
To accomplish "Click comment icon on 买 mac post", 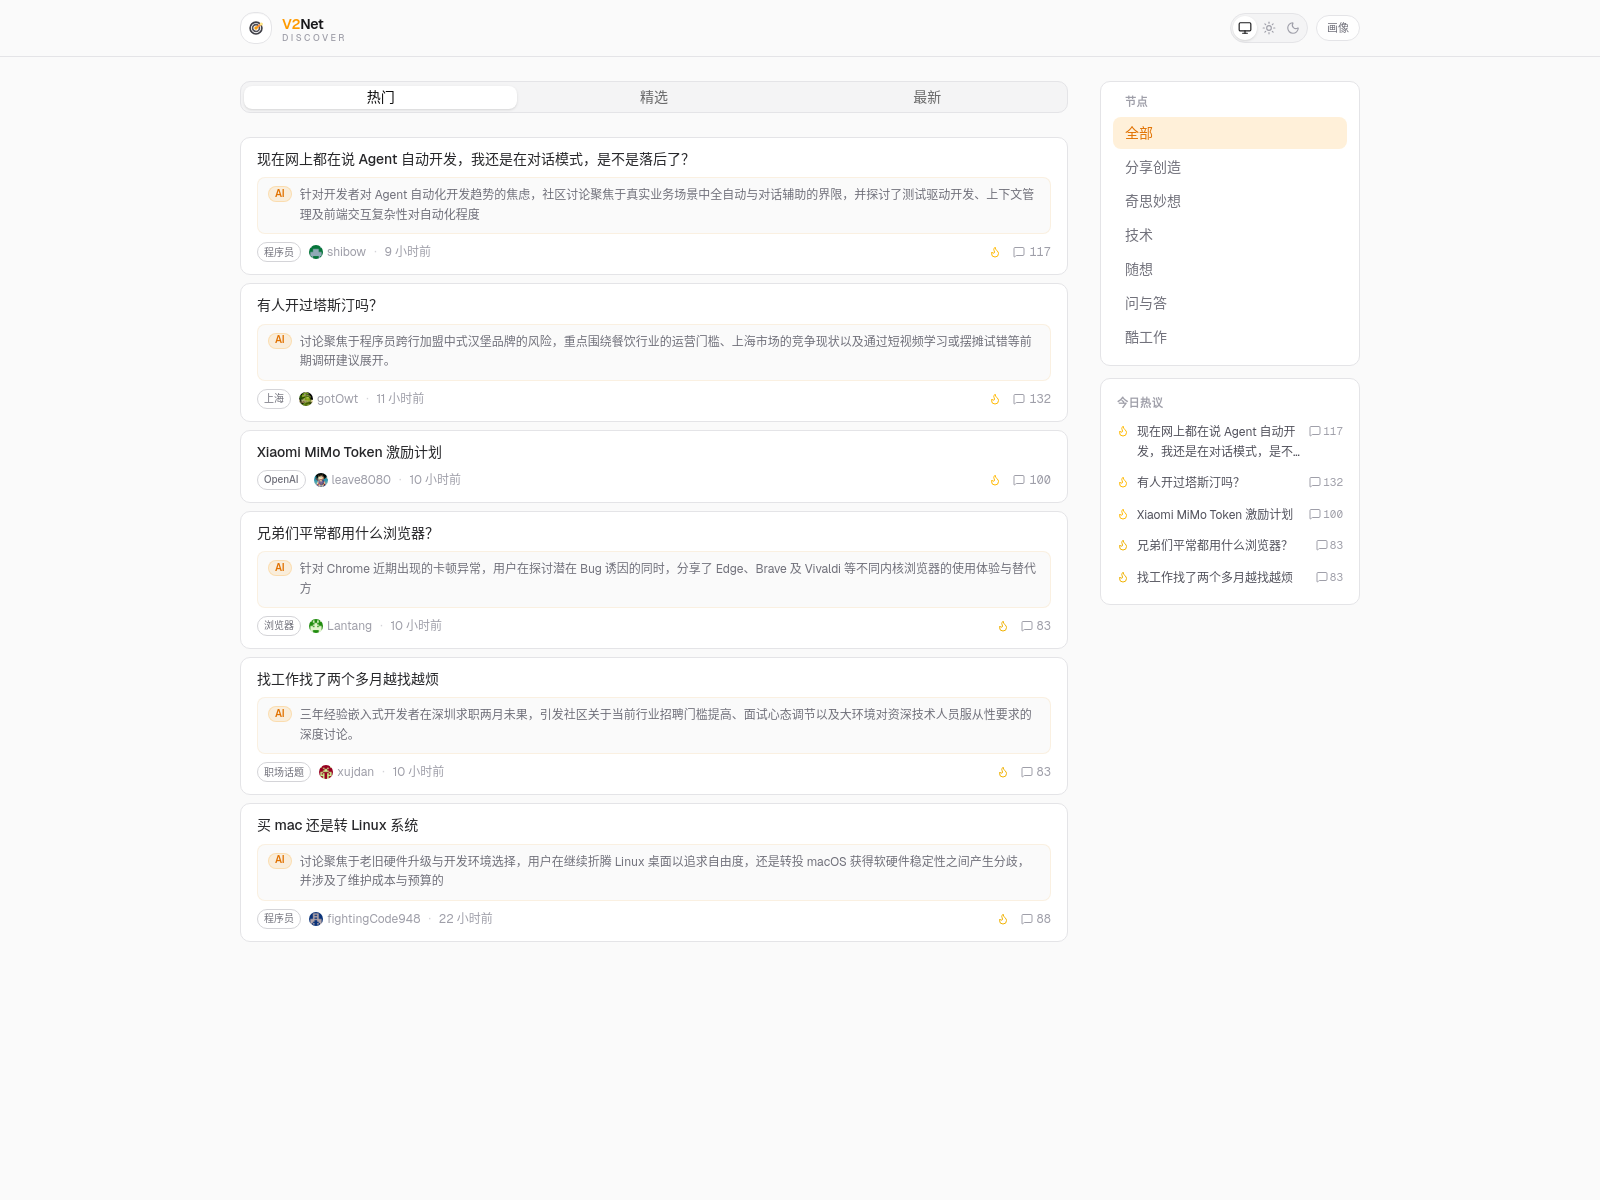I will coord(1027,919).
